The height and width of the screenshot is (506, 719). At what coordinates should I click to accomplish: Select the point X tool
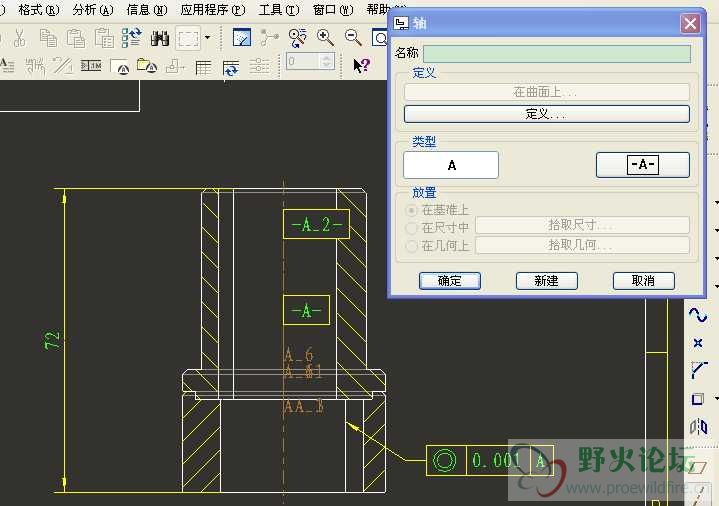coord(698,343)
